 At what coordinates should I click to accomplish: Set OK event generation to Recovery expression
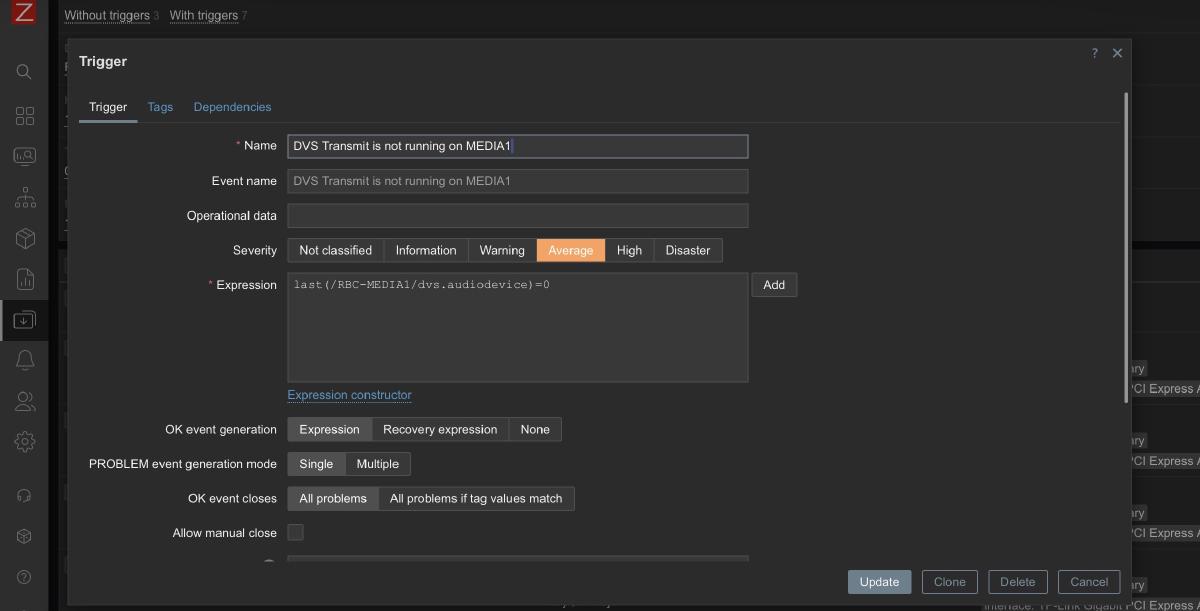439,429
